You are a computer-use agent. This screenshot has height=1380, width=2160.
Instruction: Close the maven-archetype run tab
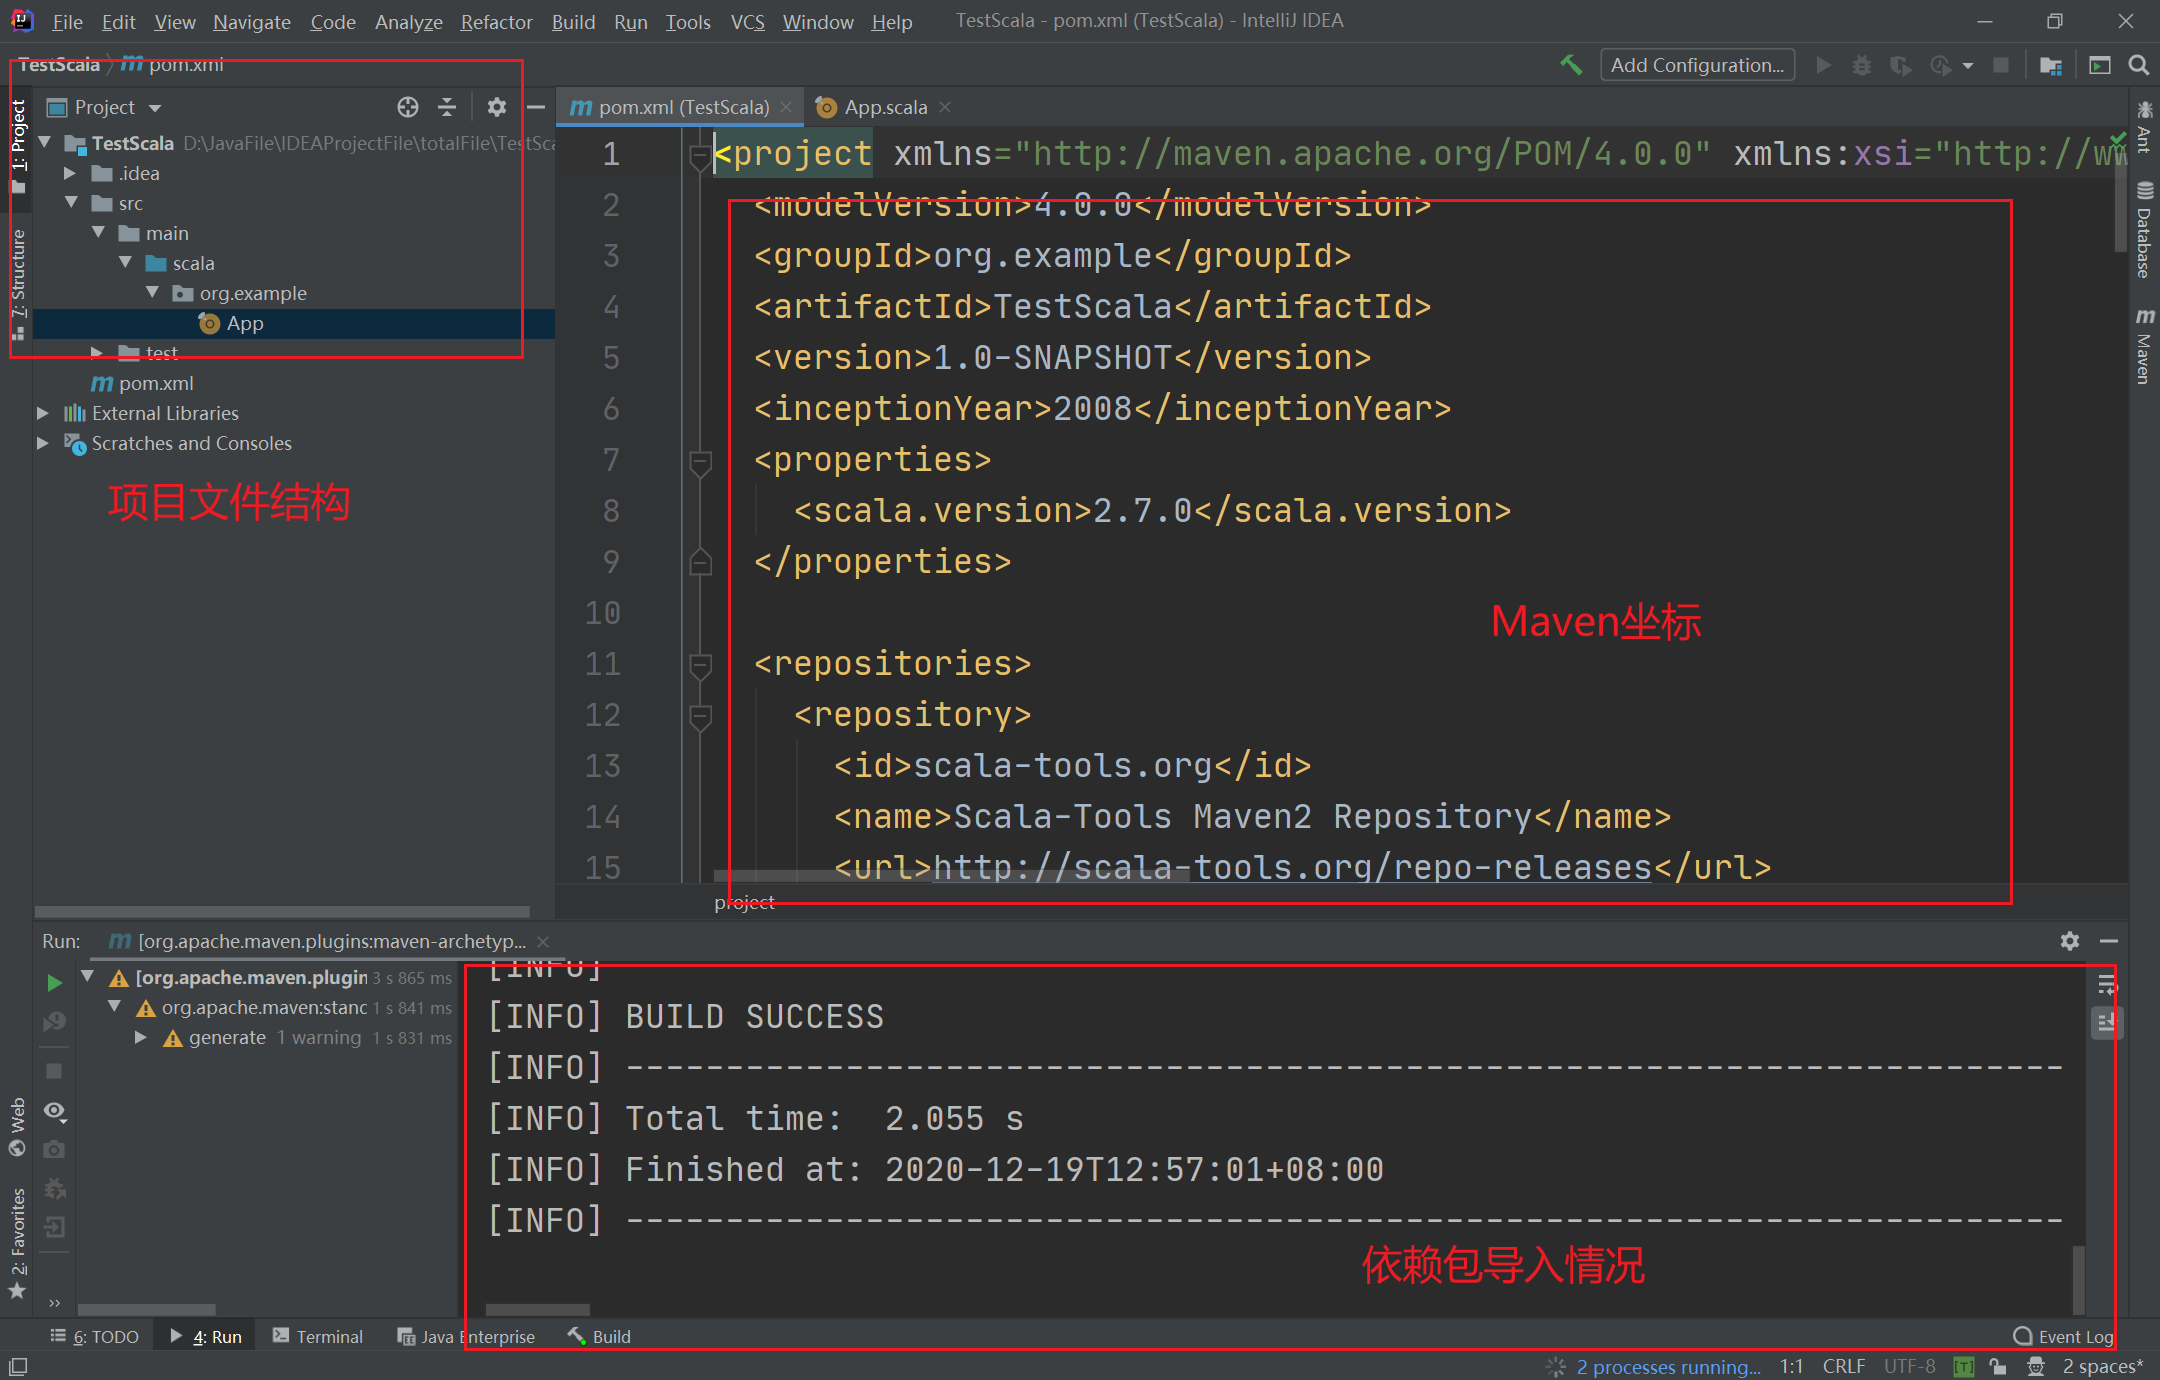tap(543, 942)
